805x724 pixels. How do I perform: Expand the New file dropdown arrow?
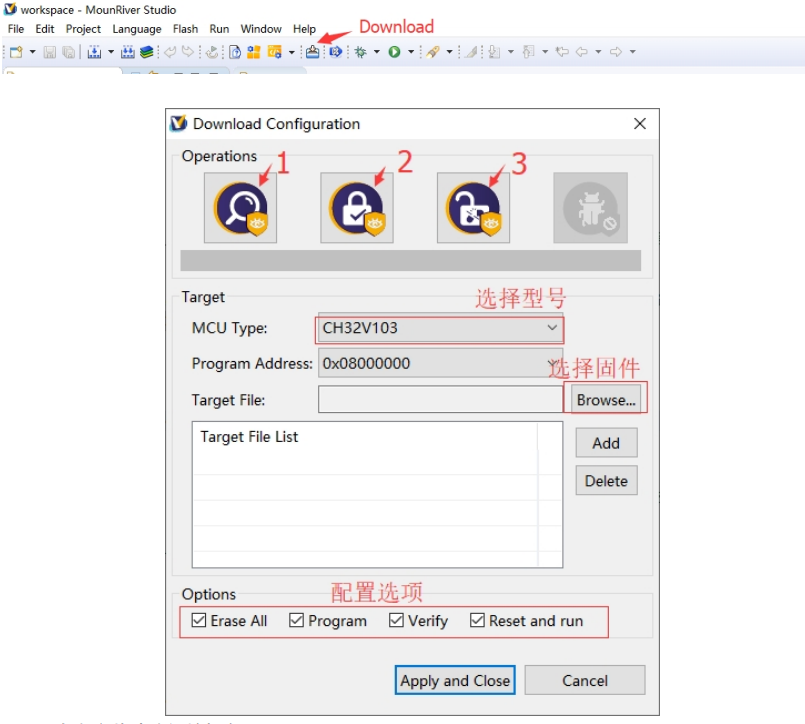point(32,52)
